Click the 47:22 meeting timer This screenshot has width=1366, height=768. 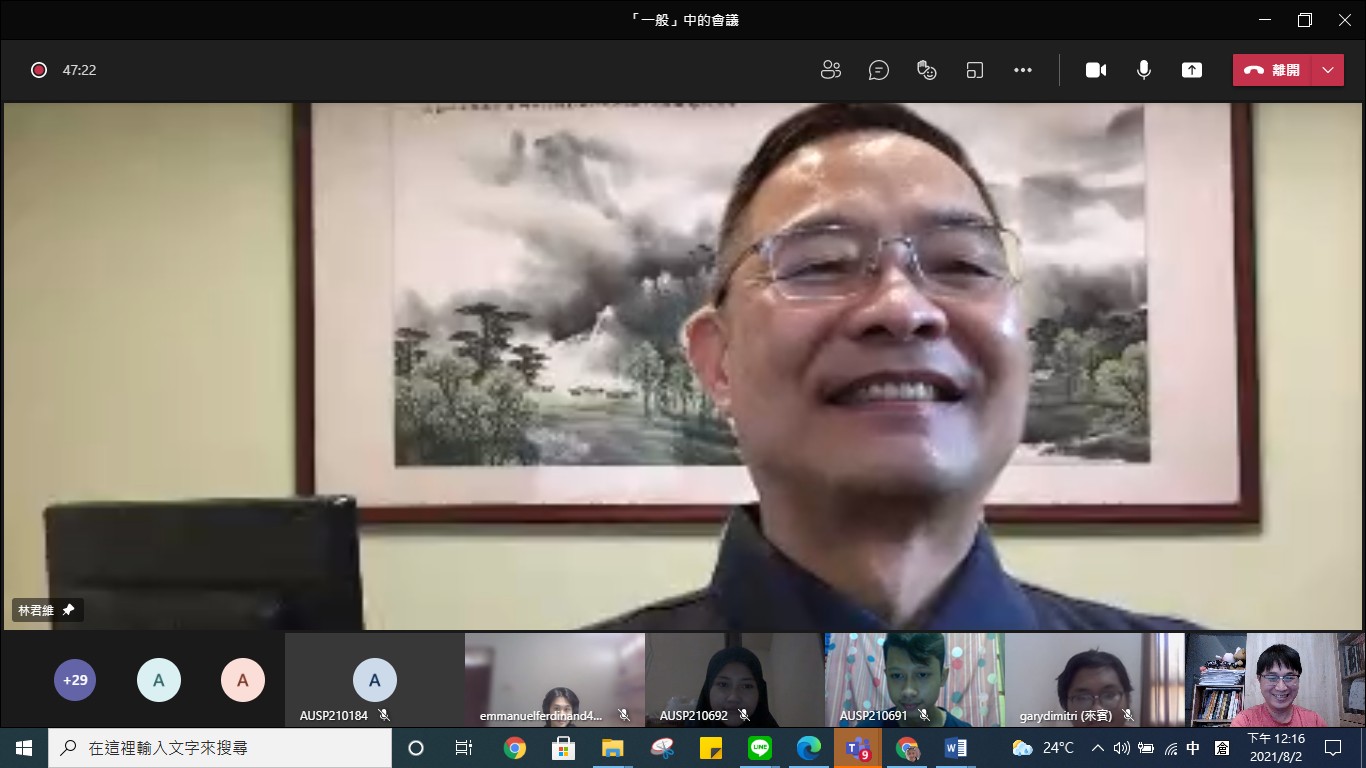point(79,70)
